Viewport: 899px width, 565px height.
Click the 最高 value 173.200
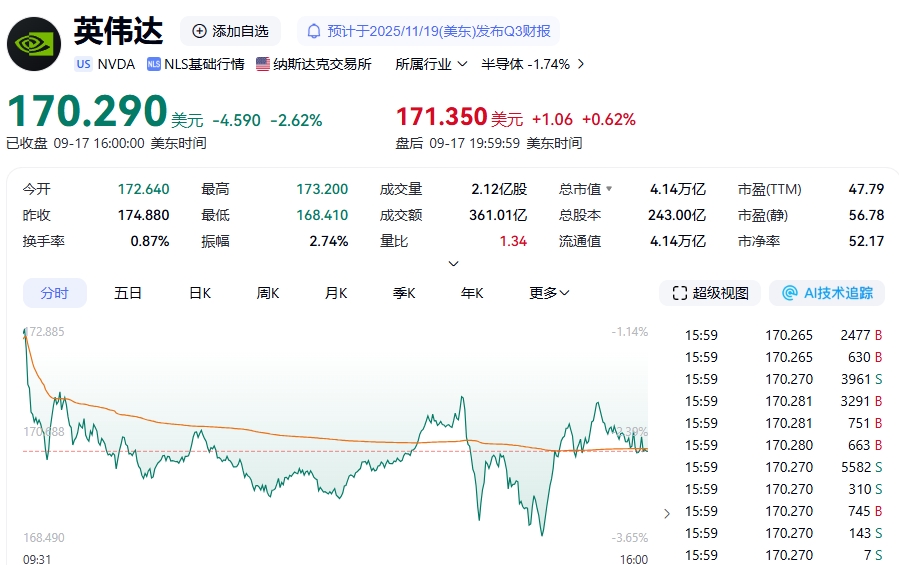tap(322, 189)
